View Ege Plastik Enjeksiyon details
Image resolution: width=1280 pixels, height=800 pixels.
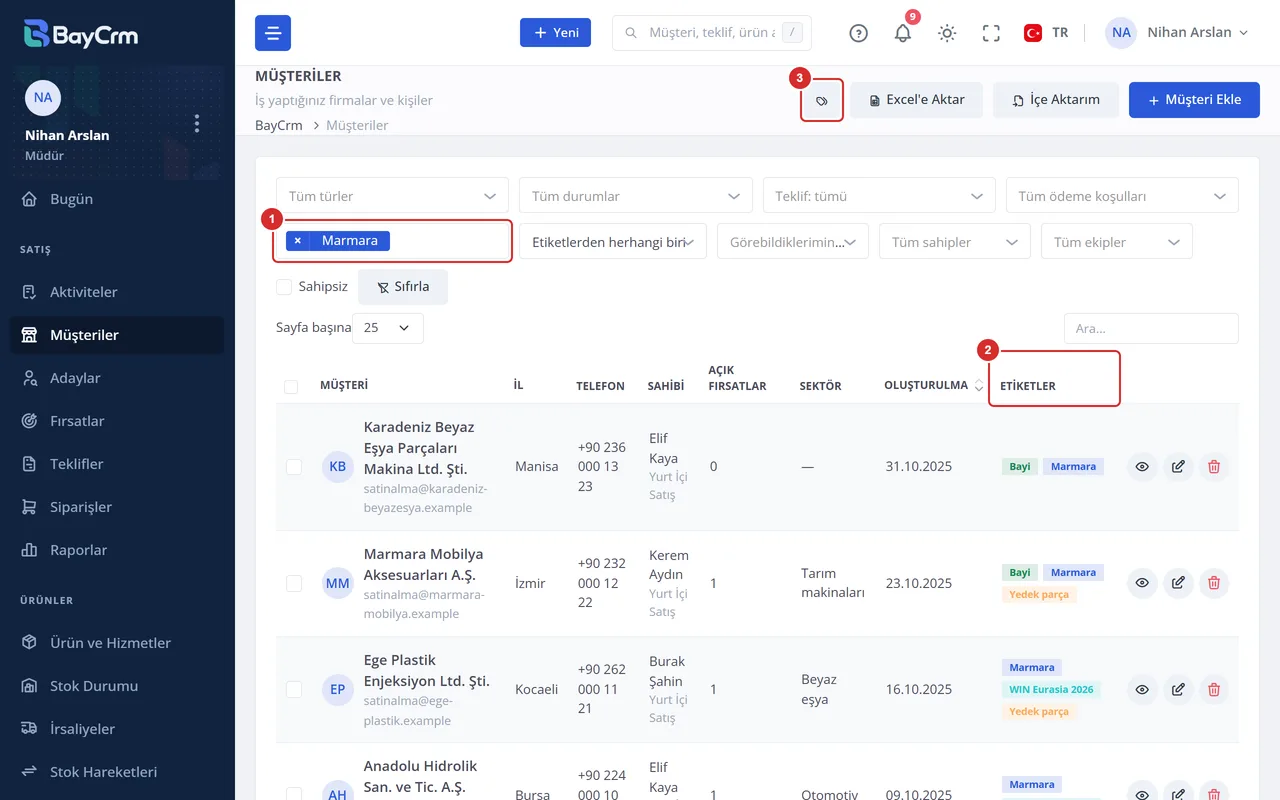[1142, 689]
